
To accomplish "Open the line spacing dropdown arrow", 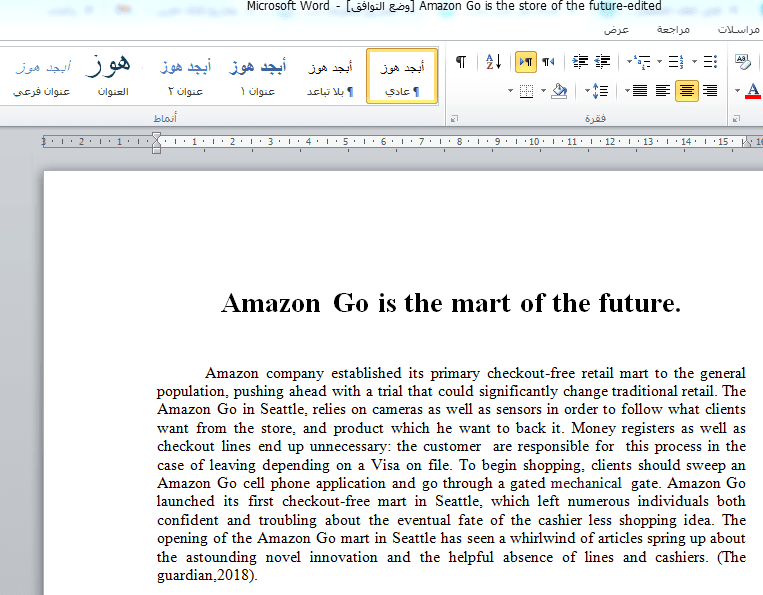I will click(x=587, y=91).
